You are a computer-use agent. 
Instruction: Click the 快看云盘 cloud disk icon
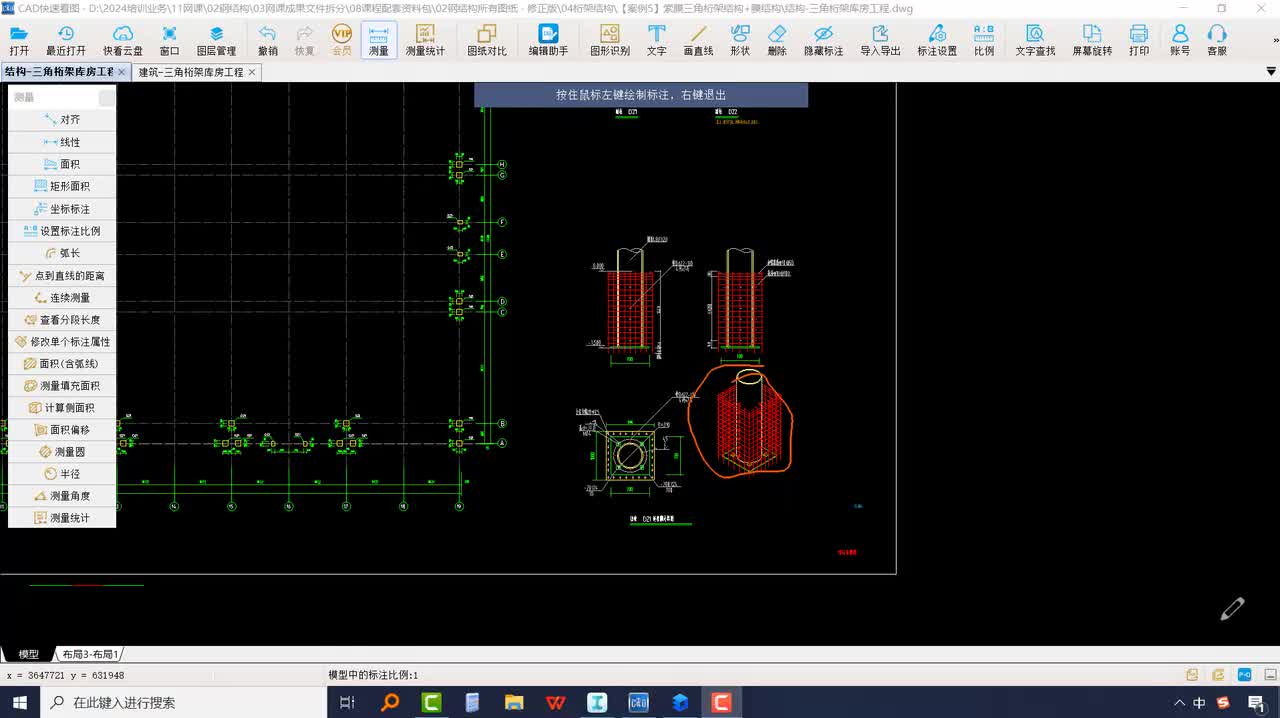click(122, 40)
